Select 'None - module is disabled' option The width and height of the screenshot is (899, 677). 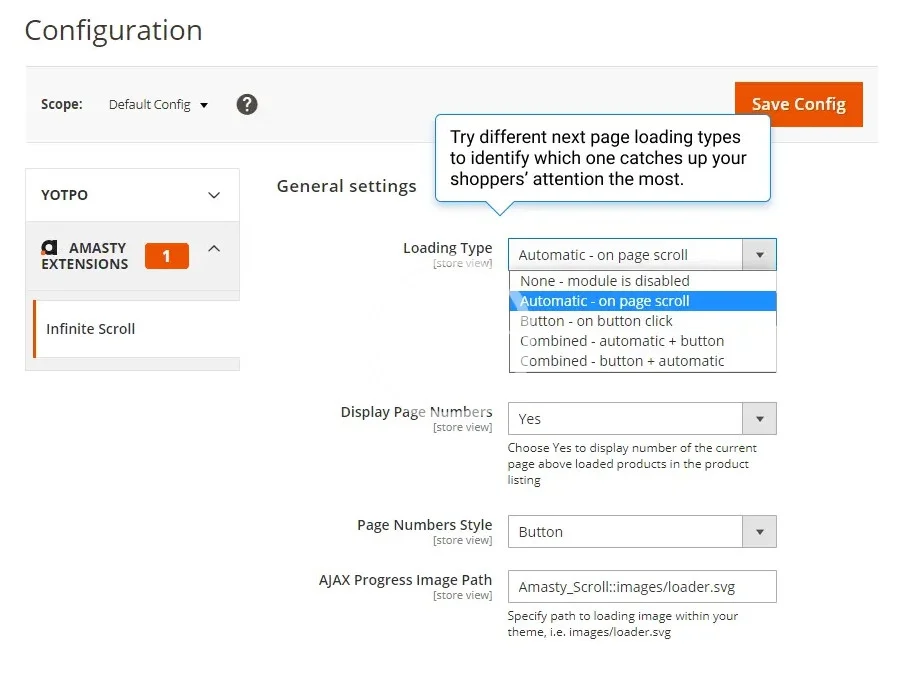[x=604, y=281]
